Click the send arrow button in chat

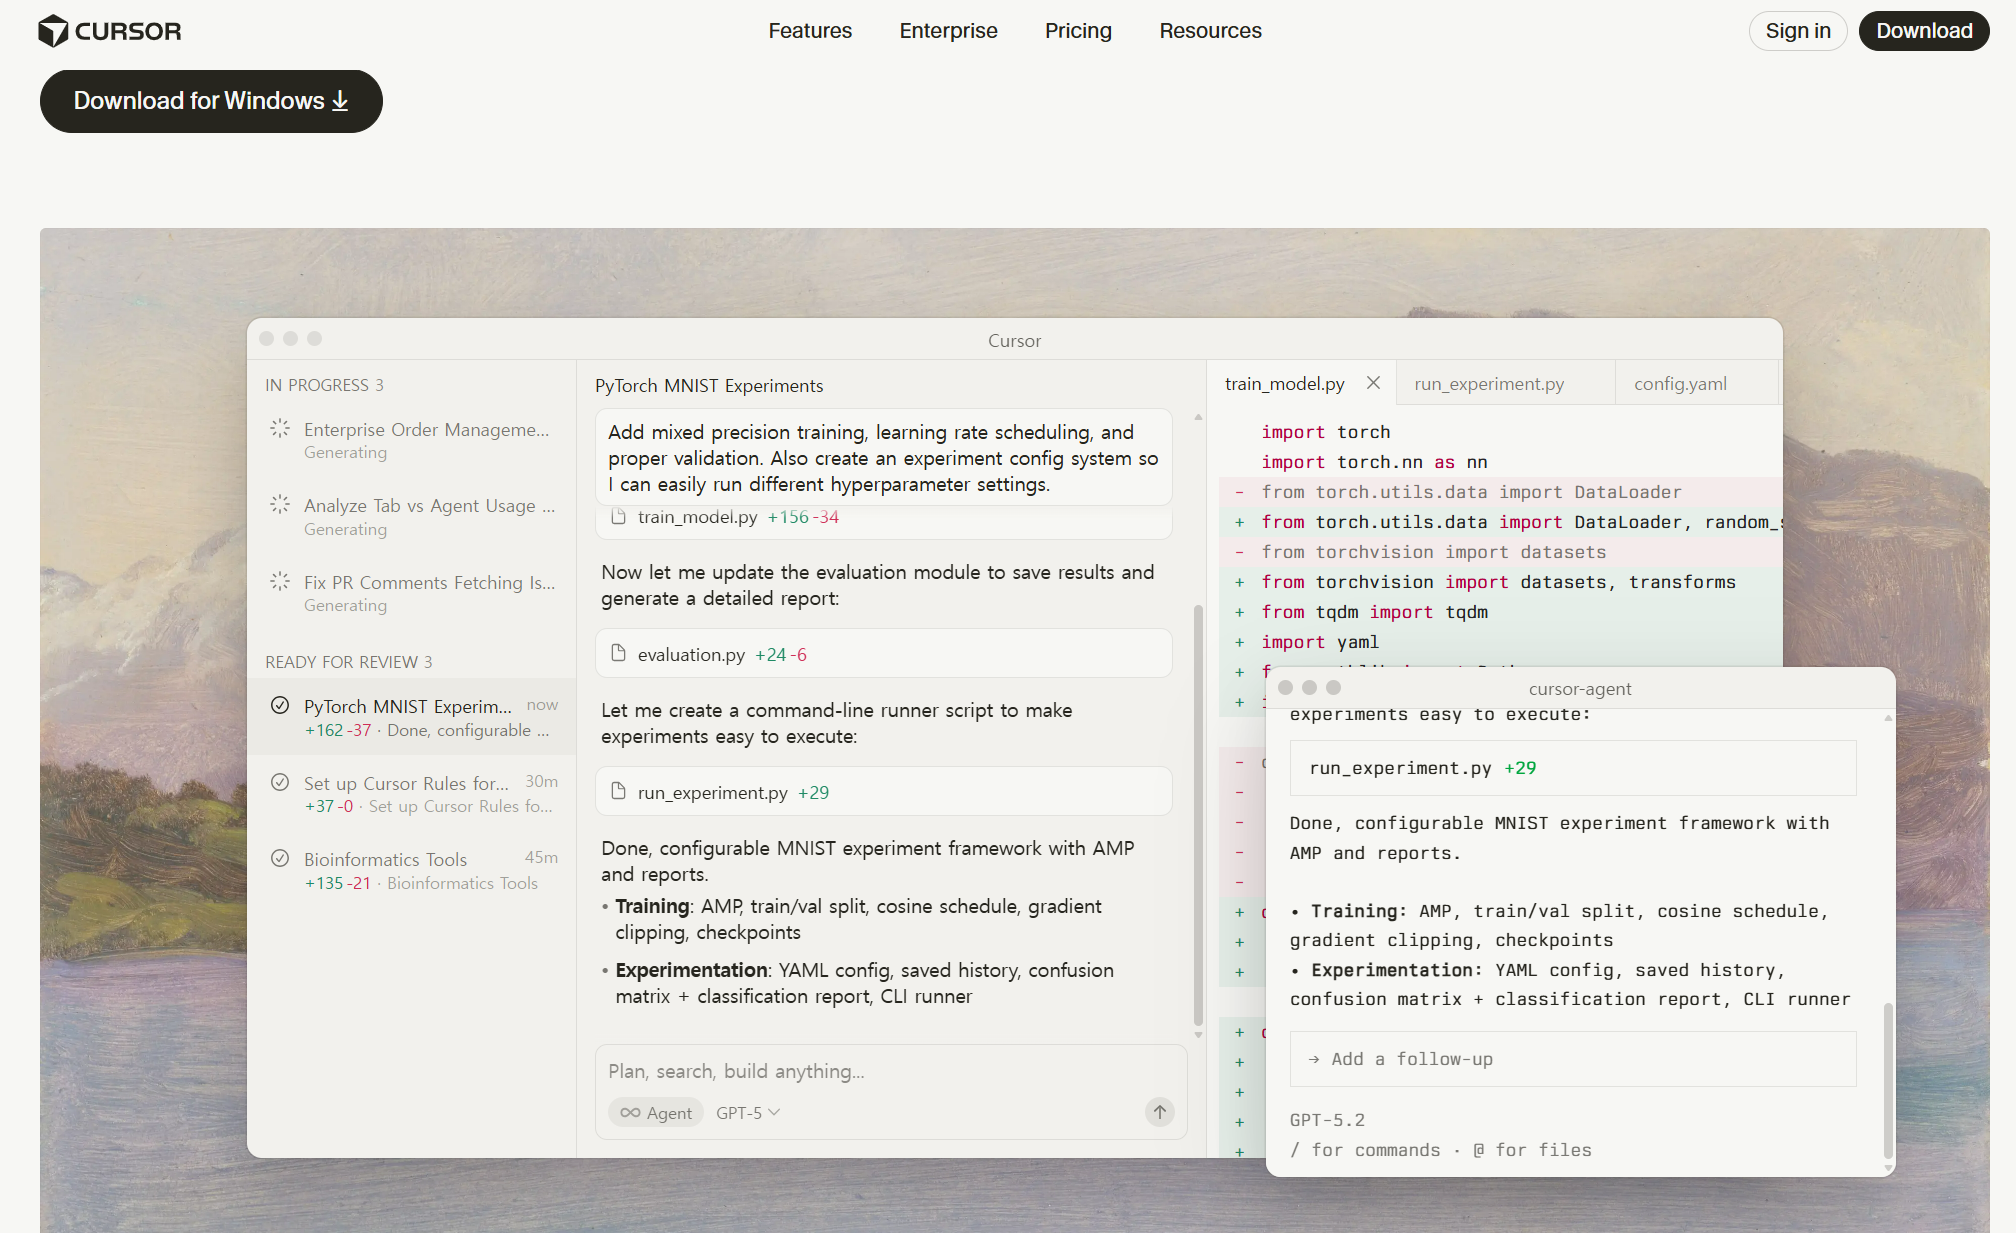(x=1160, y=1112)
